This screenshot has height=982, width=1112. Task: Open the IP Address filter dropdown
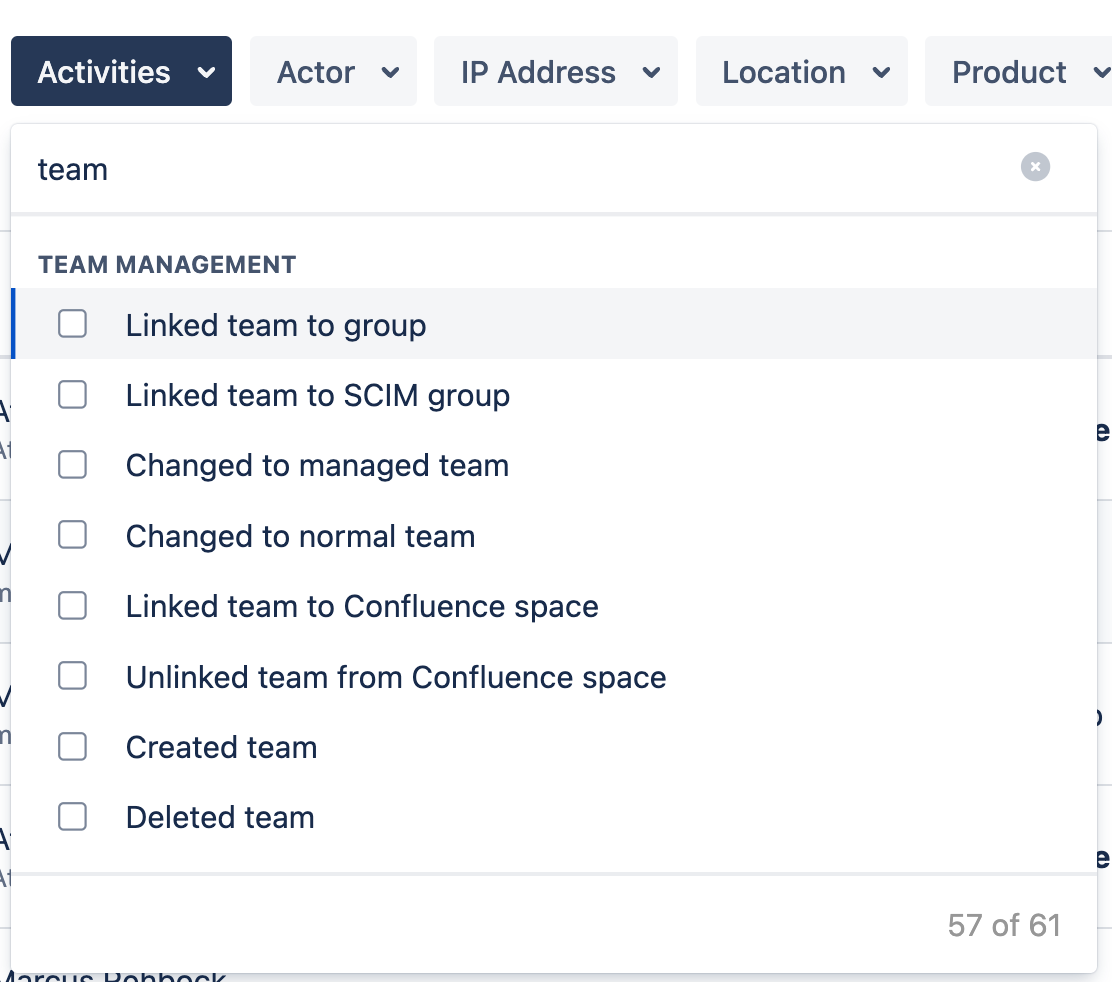[x=555, y=71]
